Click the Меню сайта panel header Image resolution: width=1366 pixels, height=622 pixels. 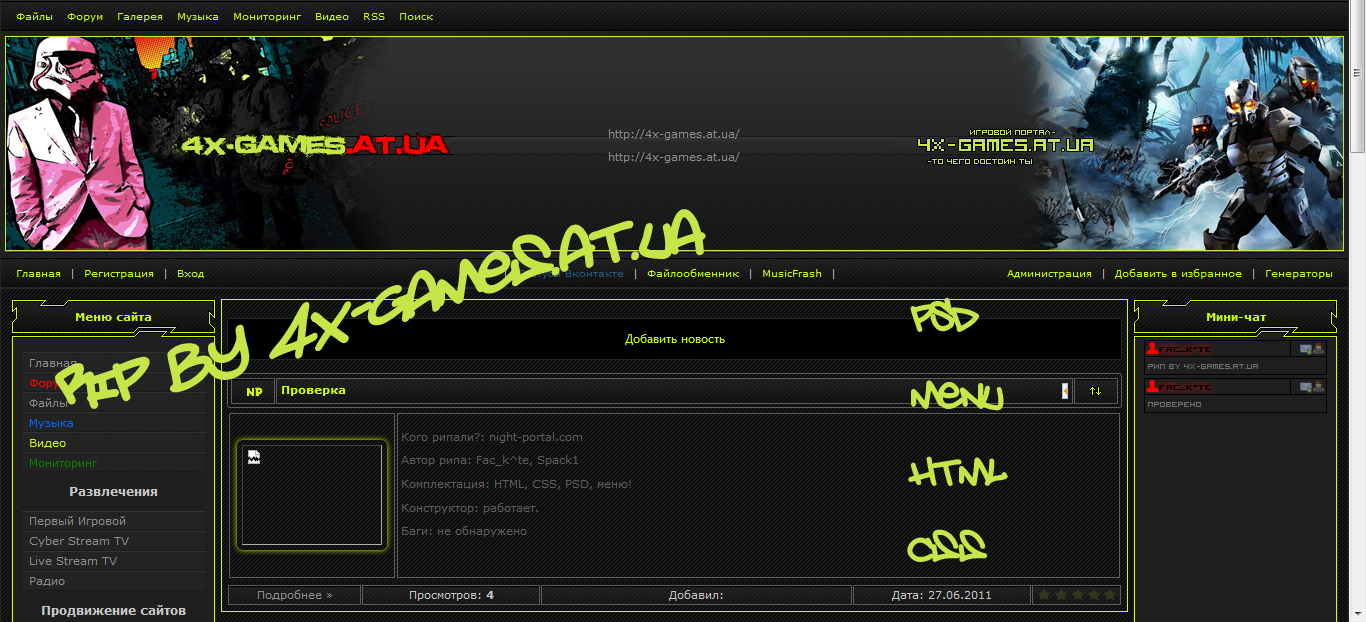[113, 317]
